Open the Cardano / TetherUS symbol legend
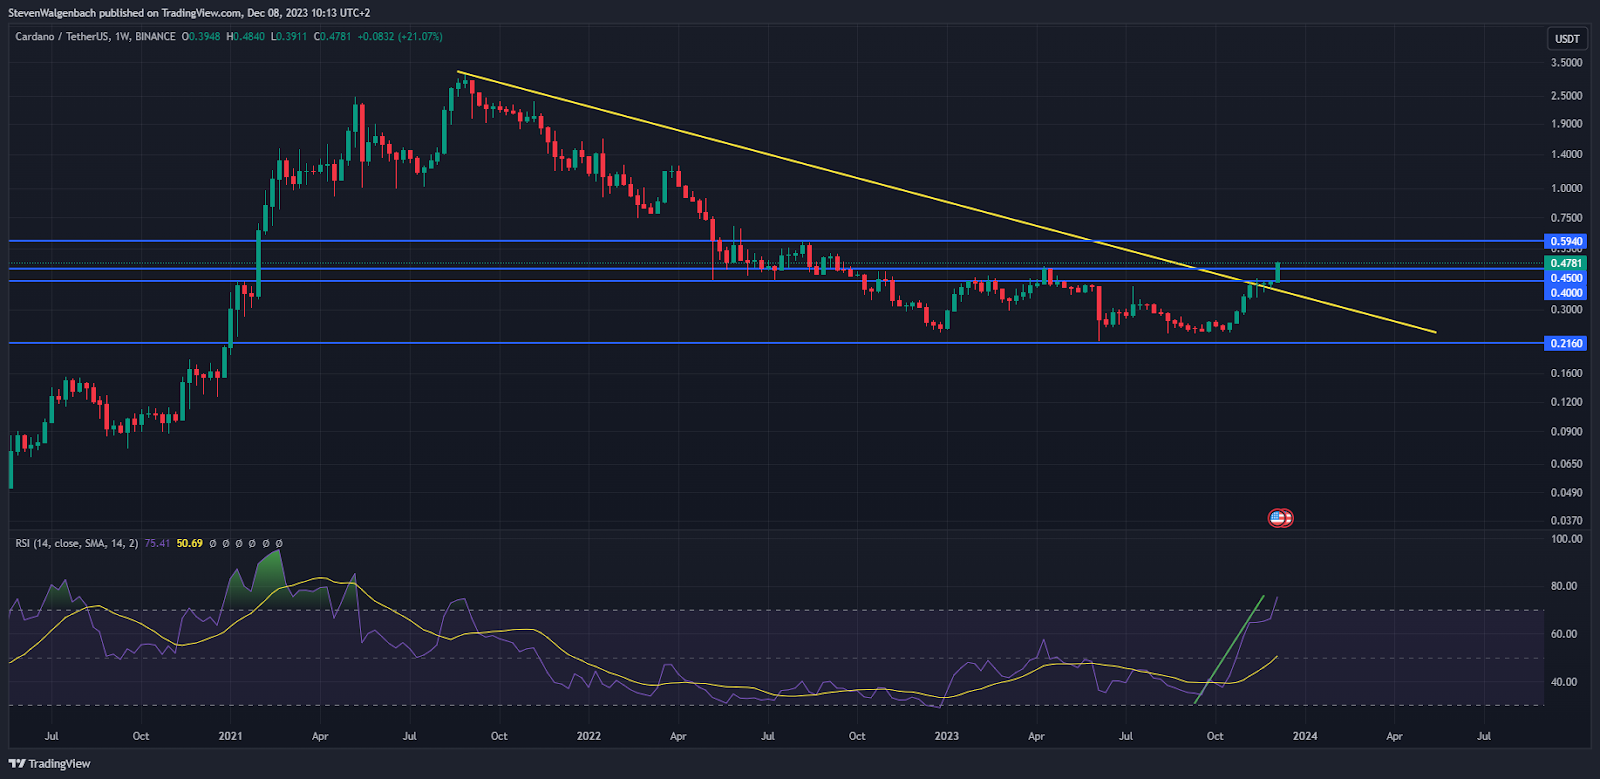Screen dimensions: 1600x779 click(95, 37)
